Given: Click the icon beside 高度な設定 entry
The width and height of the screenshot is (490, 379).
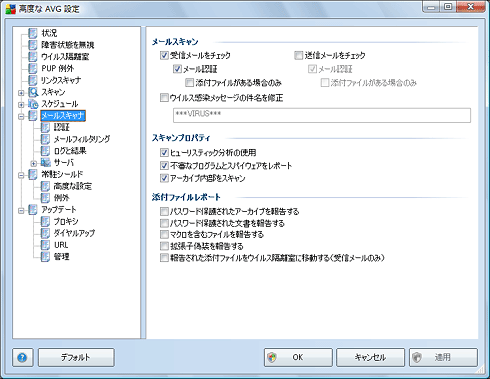Looking at the screenshot, I should [x=45, y=186].
